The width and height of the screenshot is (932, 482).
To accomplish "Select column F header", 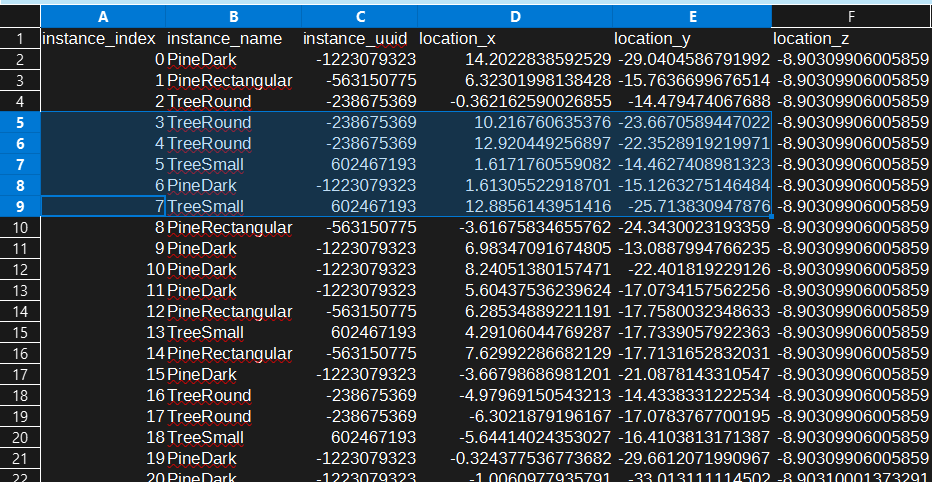I will click(x=851, y=17).
